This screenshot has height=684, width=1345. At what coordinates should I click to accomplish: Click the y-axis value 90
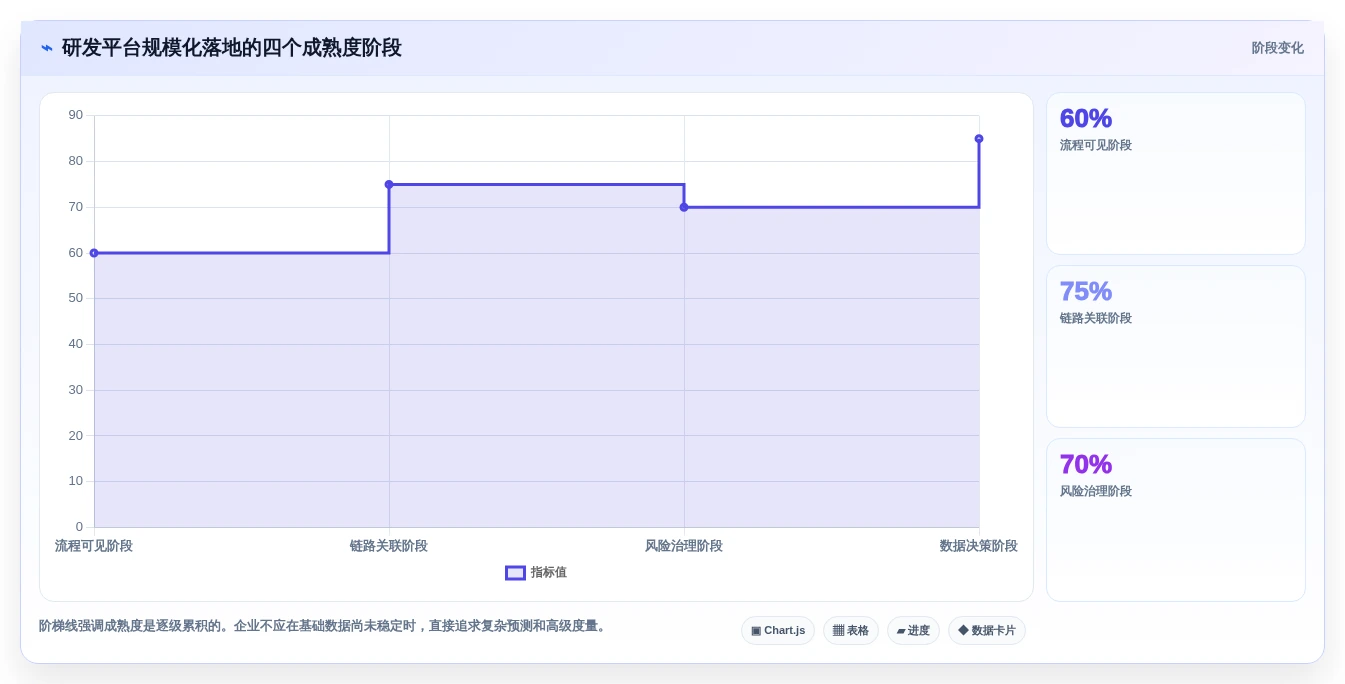coord(76,115)
